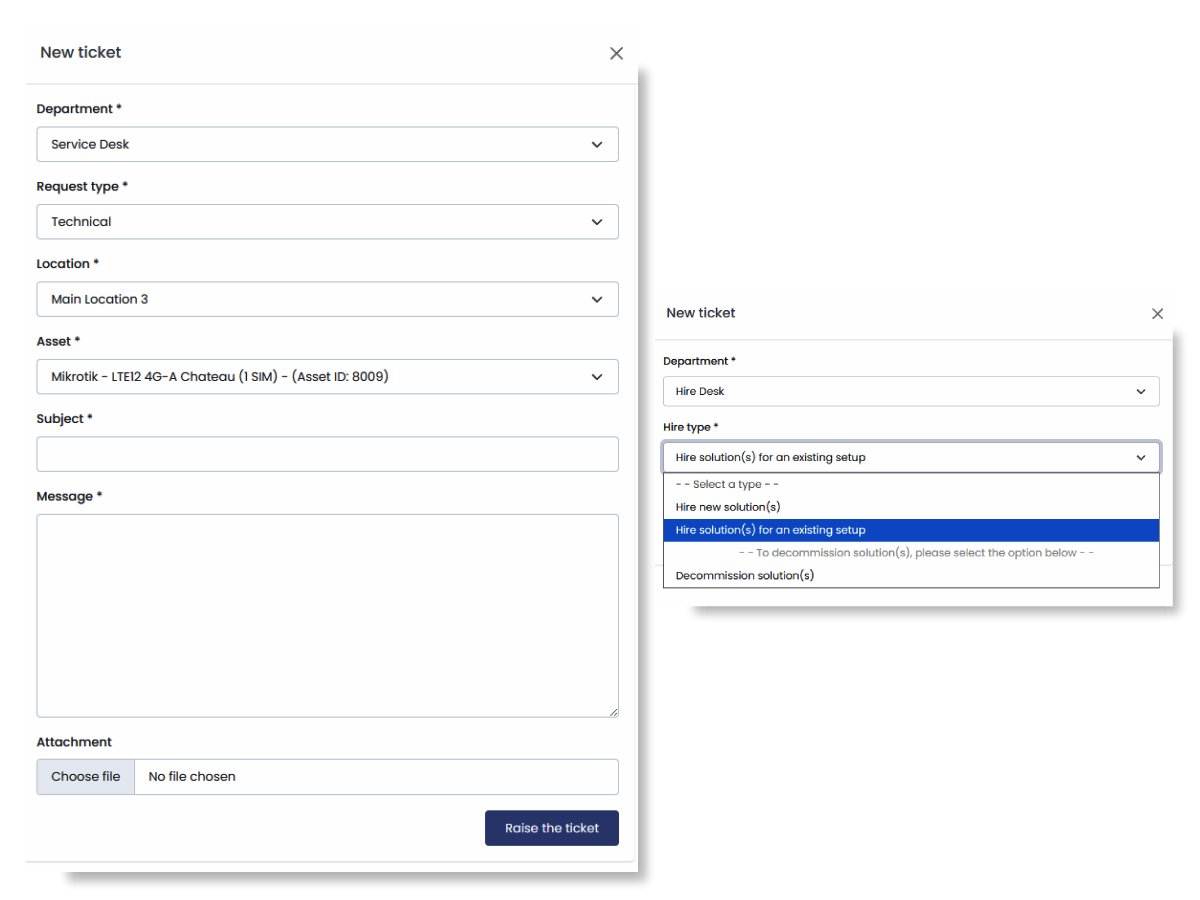The image size is (1200, 900).
Task: Click the 'To decommission solution(s)' separator line
Action: (x=915, y=553)
